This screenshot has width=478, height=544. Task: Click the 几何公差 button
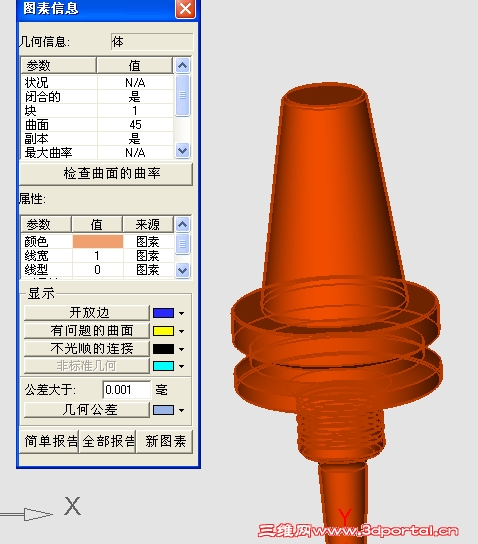[87, 410]
